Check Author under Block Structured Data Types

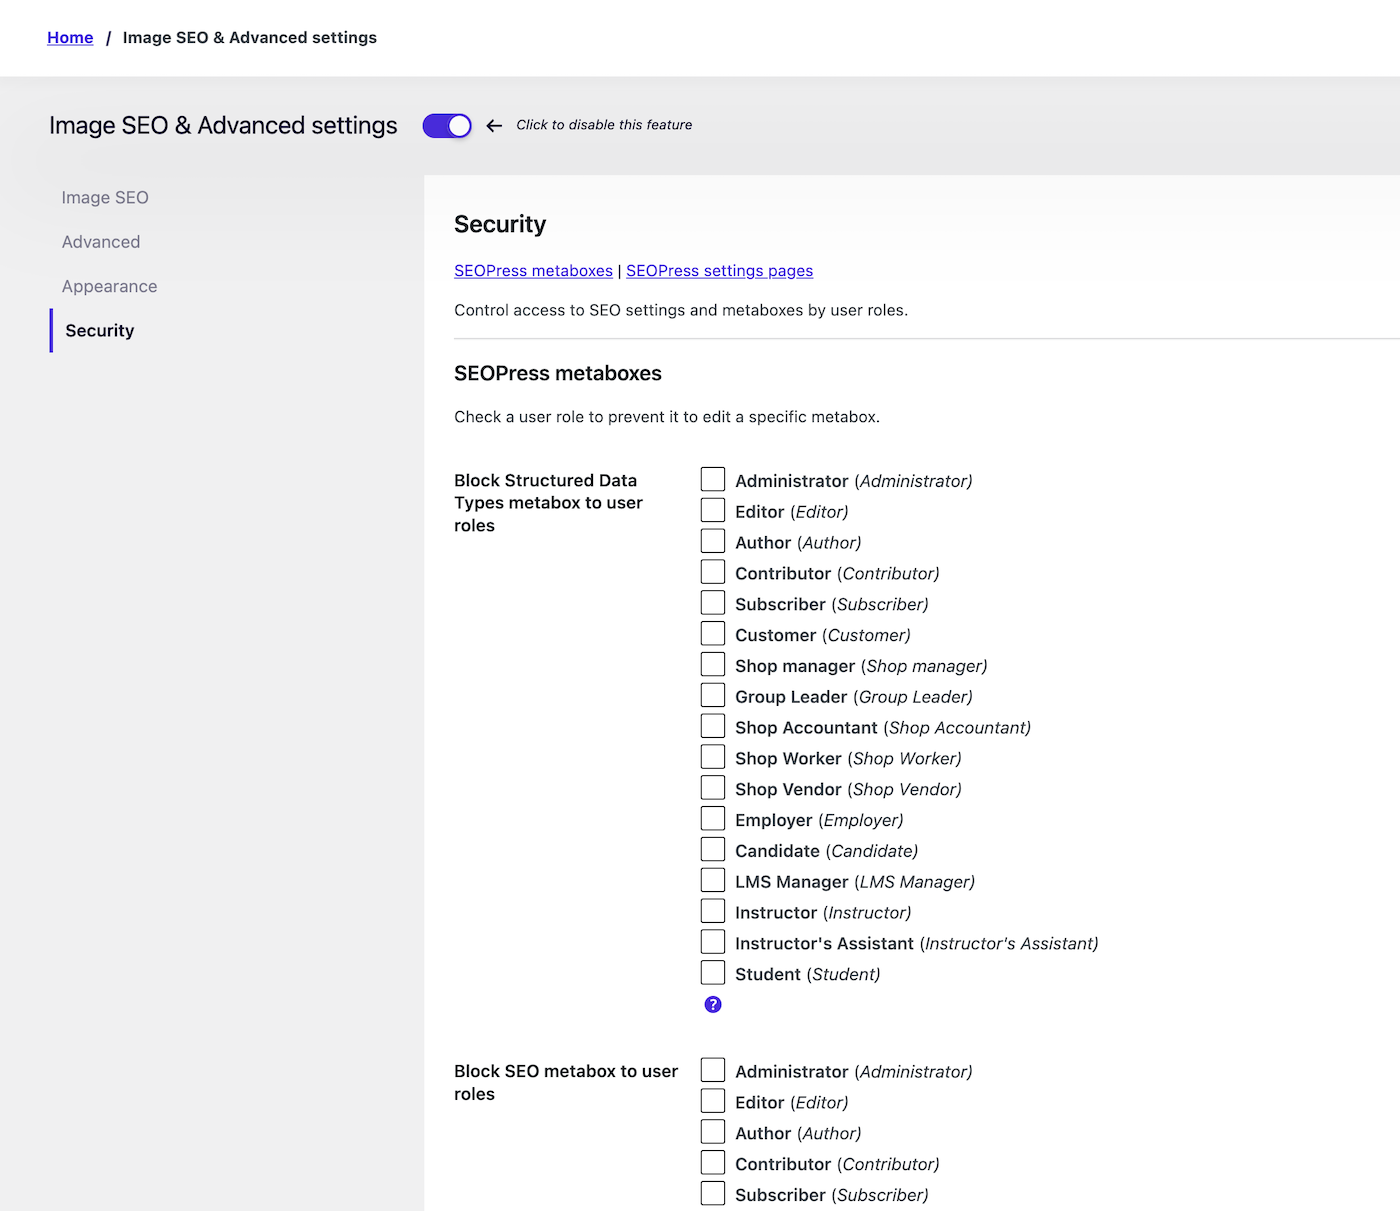(x=713, y=541)
